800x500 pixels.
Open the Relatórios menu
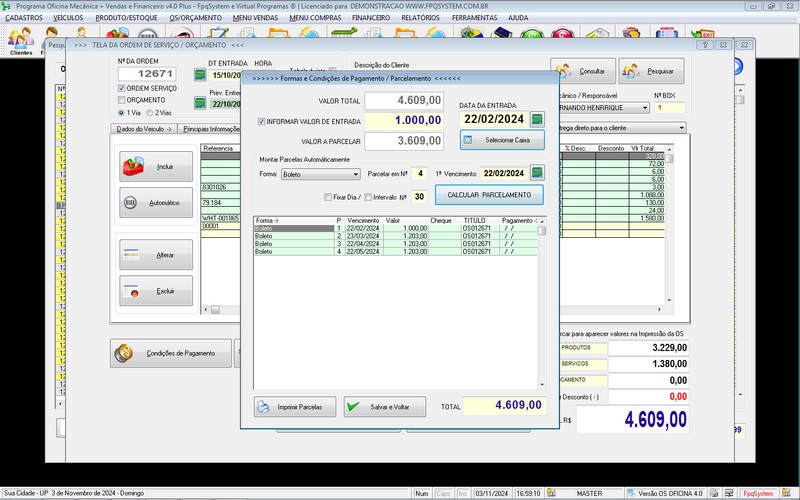(420, 17)
